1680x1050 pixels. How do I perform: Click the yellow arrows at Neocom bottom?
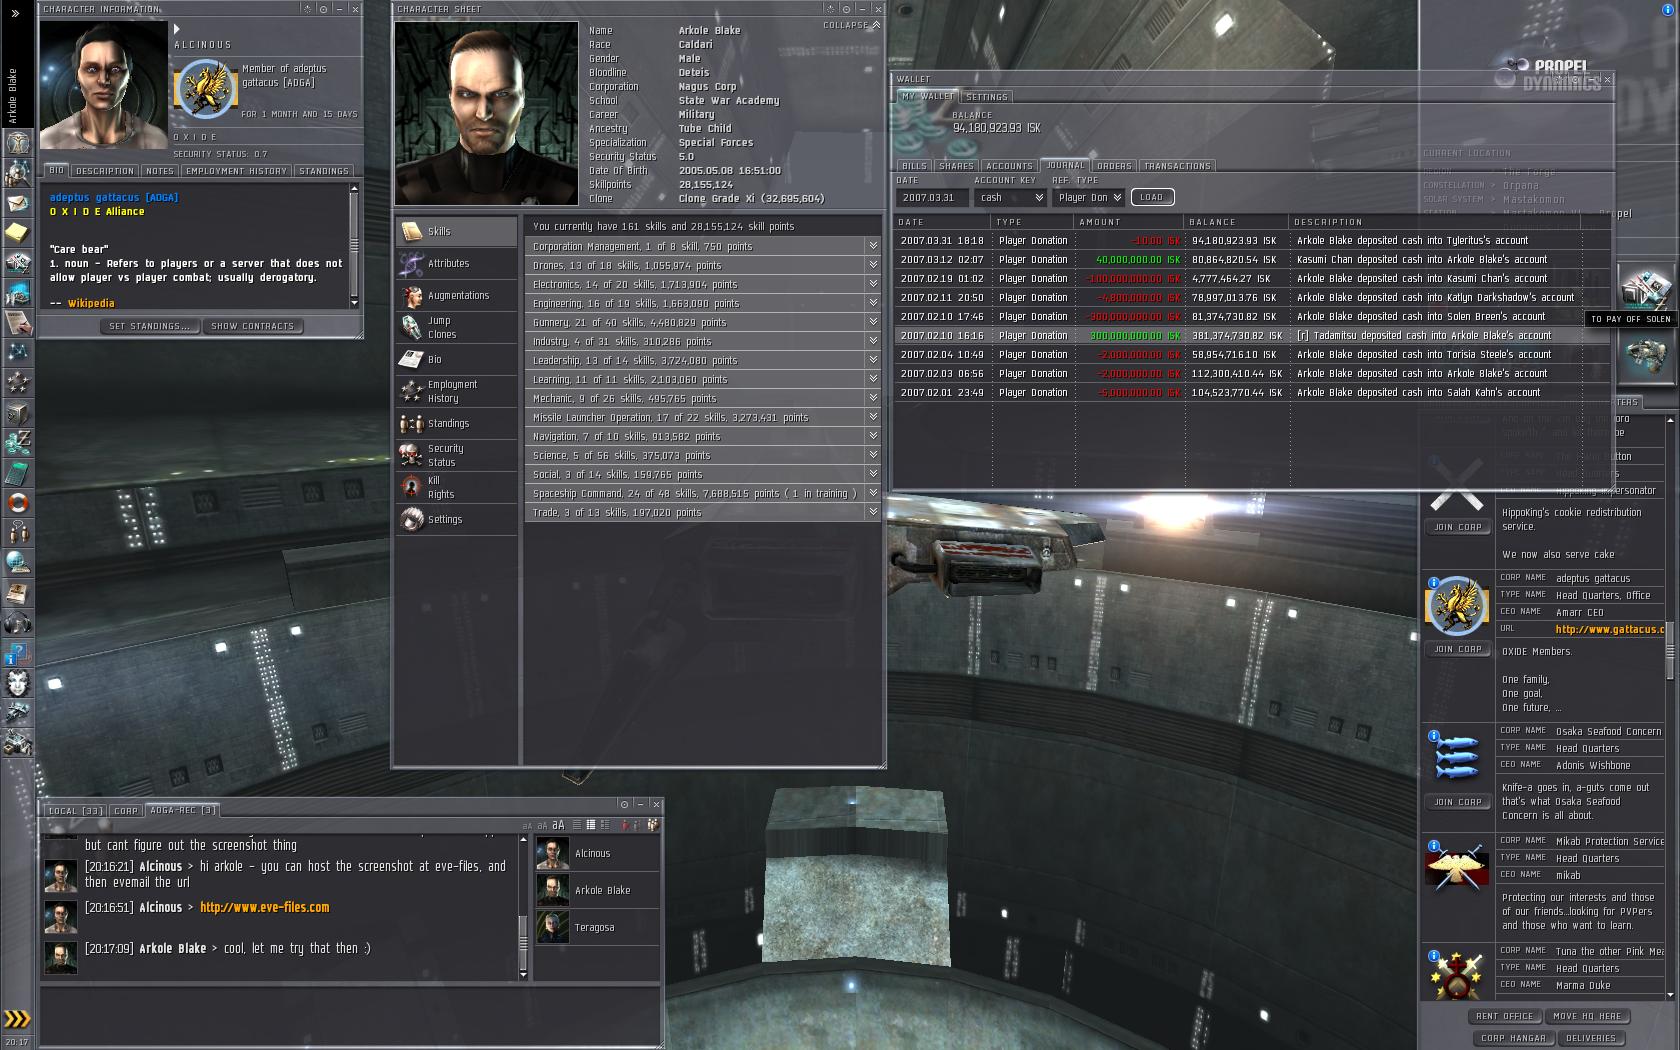pyautogui.click(x=18, y=1019)
